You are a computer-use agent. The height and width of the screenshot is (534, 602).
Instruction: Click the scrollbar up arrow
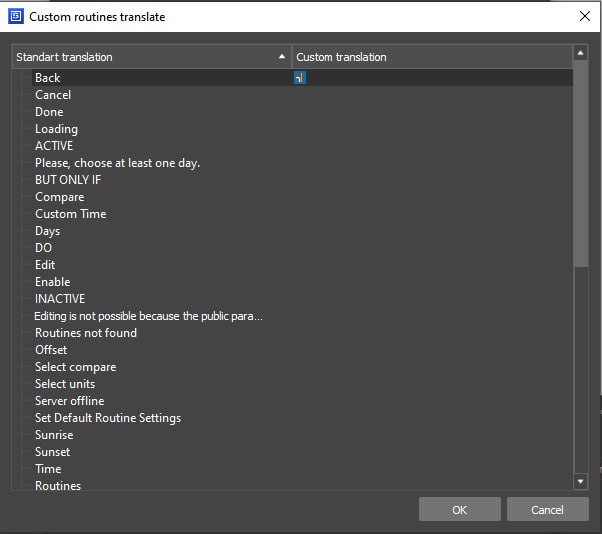point(580,52)
